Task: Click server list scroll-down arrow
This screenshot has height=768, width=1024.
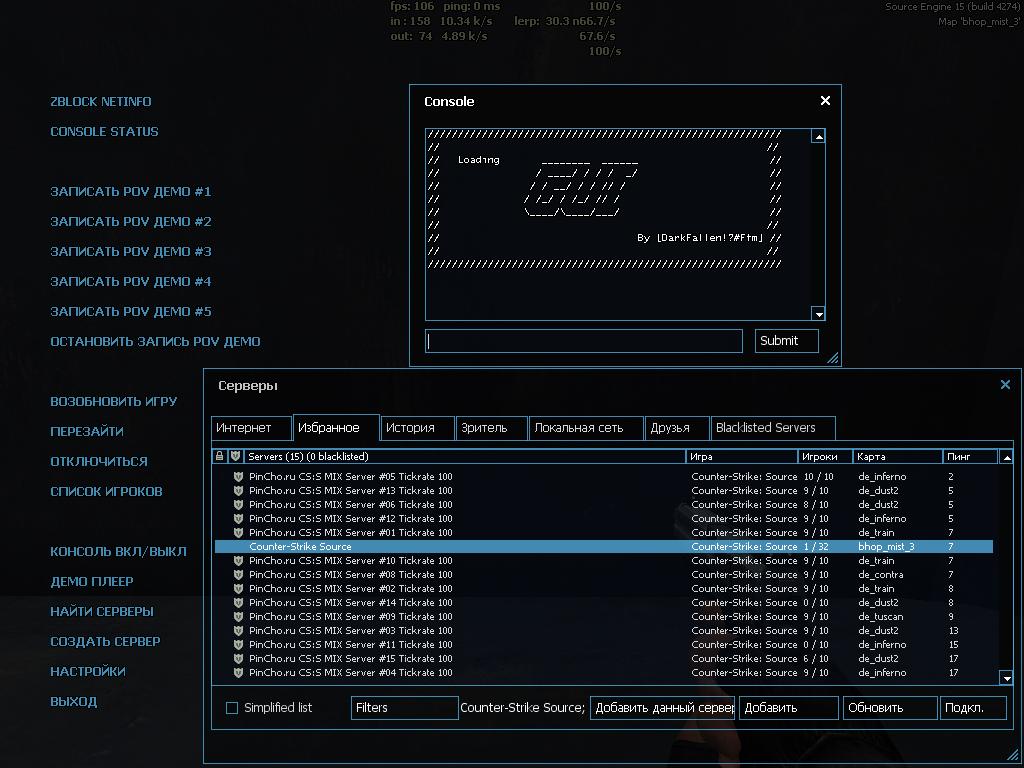Action: pyautogui.click(x=1006, y=678)
